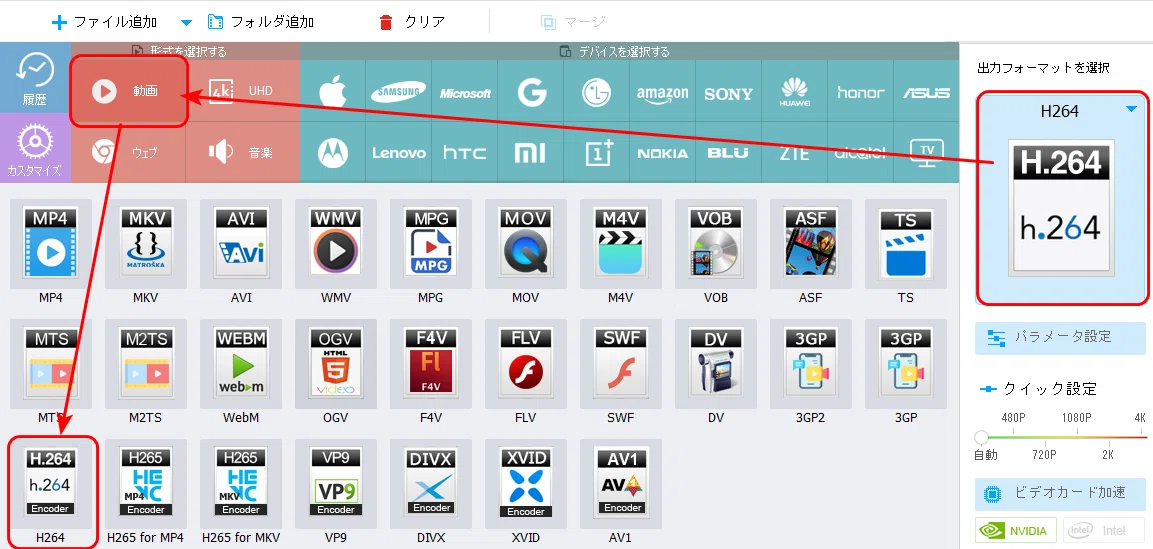Open the 履歴 history panel
Screen dimensions: 1153x549
coord(35,78)
